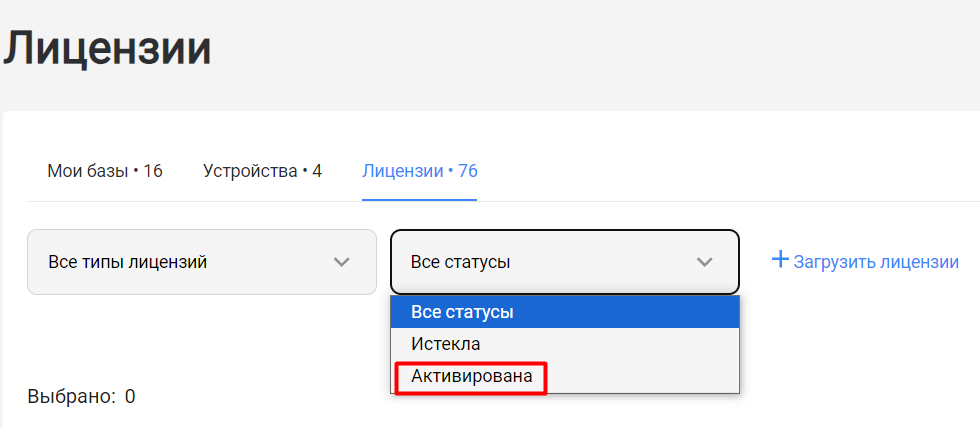Open the Все типы лицензий dropdown
The height and width of the screenshot is (428, 980).
[202, 262]
